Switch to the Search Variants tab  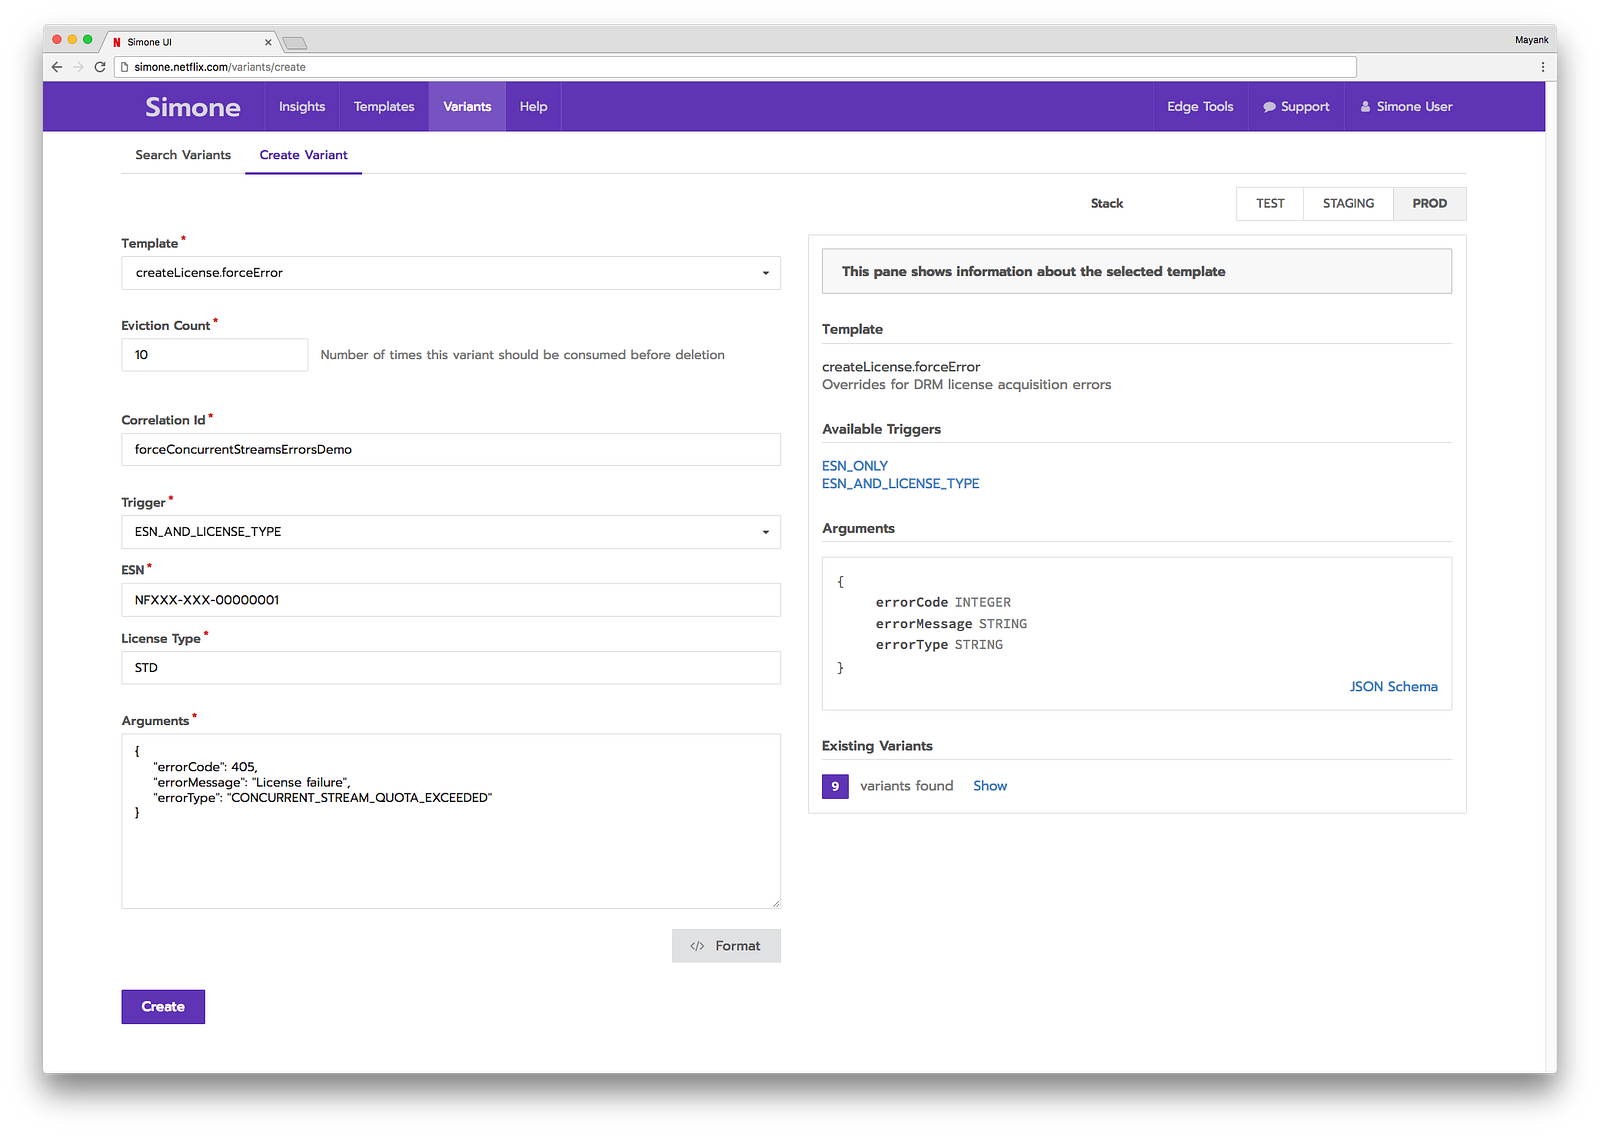click(x=183, y=155)
